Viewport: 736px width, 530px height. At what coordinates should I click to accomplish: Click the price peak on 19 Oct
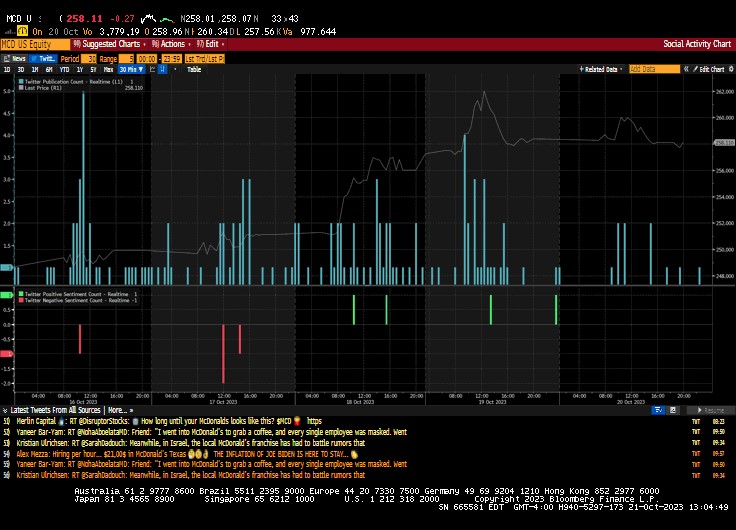pyautogui.click(x=484, y=92)
